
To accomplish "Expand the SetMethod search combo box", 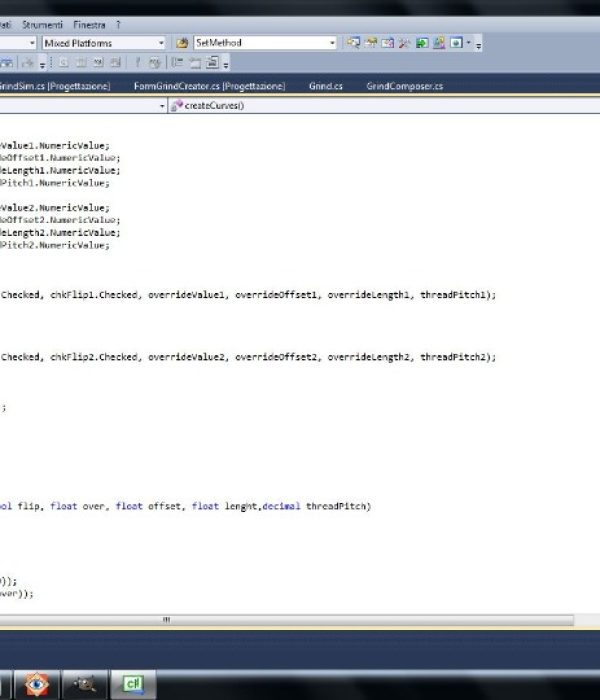I will (332, 43).
